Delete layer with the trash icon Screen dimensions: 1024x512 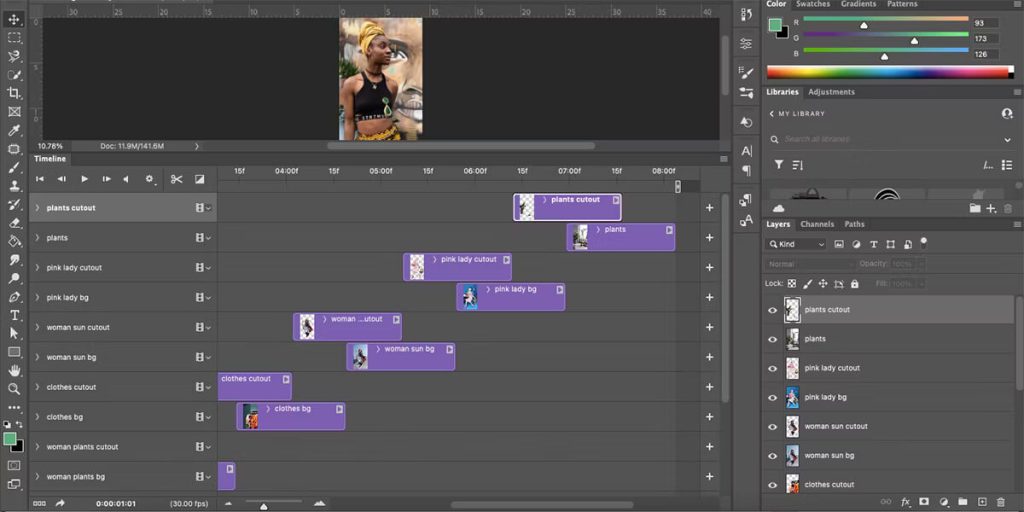point(1006,501)
